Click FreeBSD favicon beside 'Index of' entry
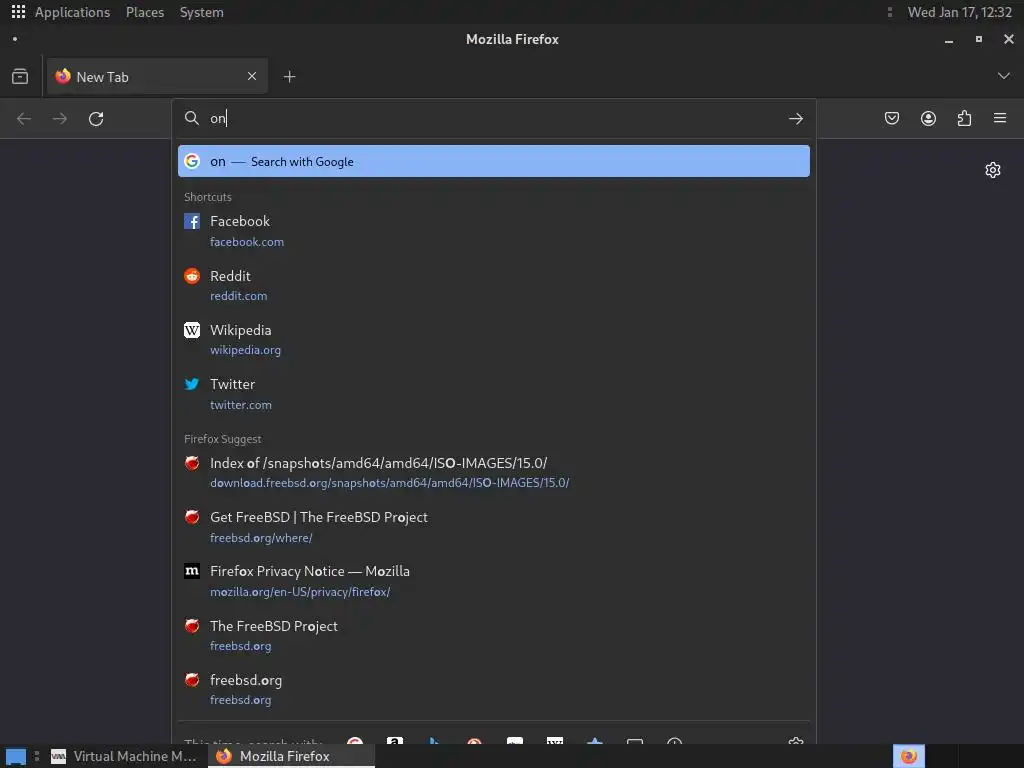The width and height of the screenshot is (1024, 768). [192, 463]
